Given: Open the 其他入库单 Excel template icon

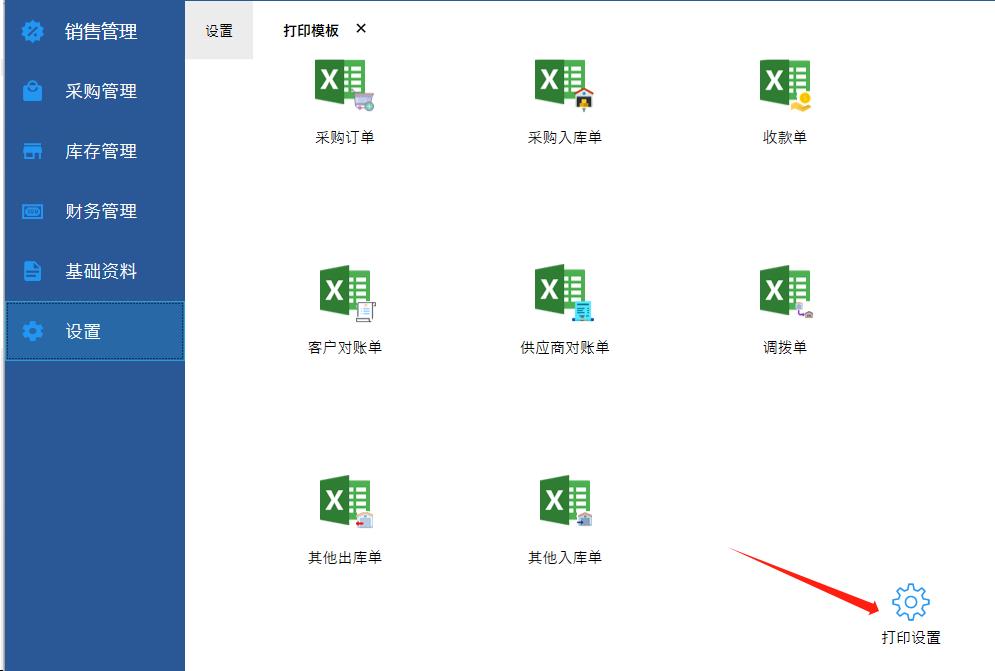Looking at the screenshot, I should (565, 500).
